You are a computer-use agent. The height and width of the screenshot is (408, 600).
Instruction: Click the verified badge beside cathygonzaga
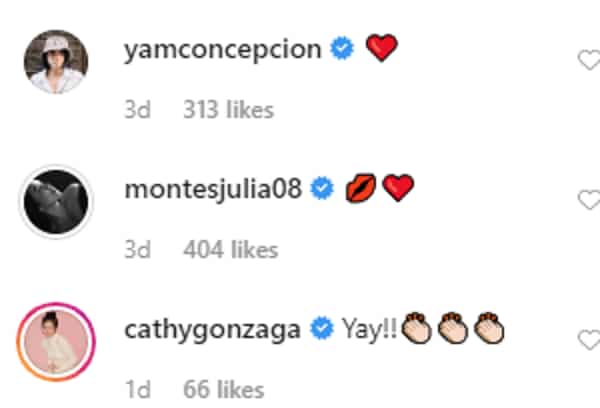point(322,328)
